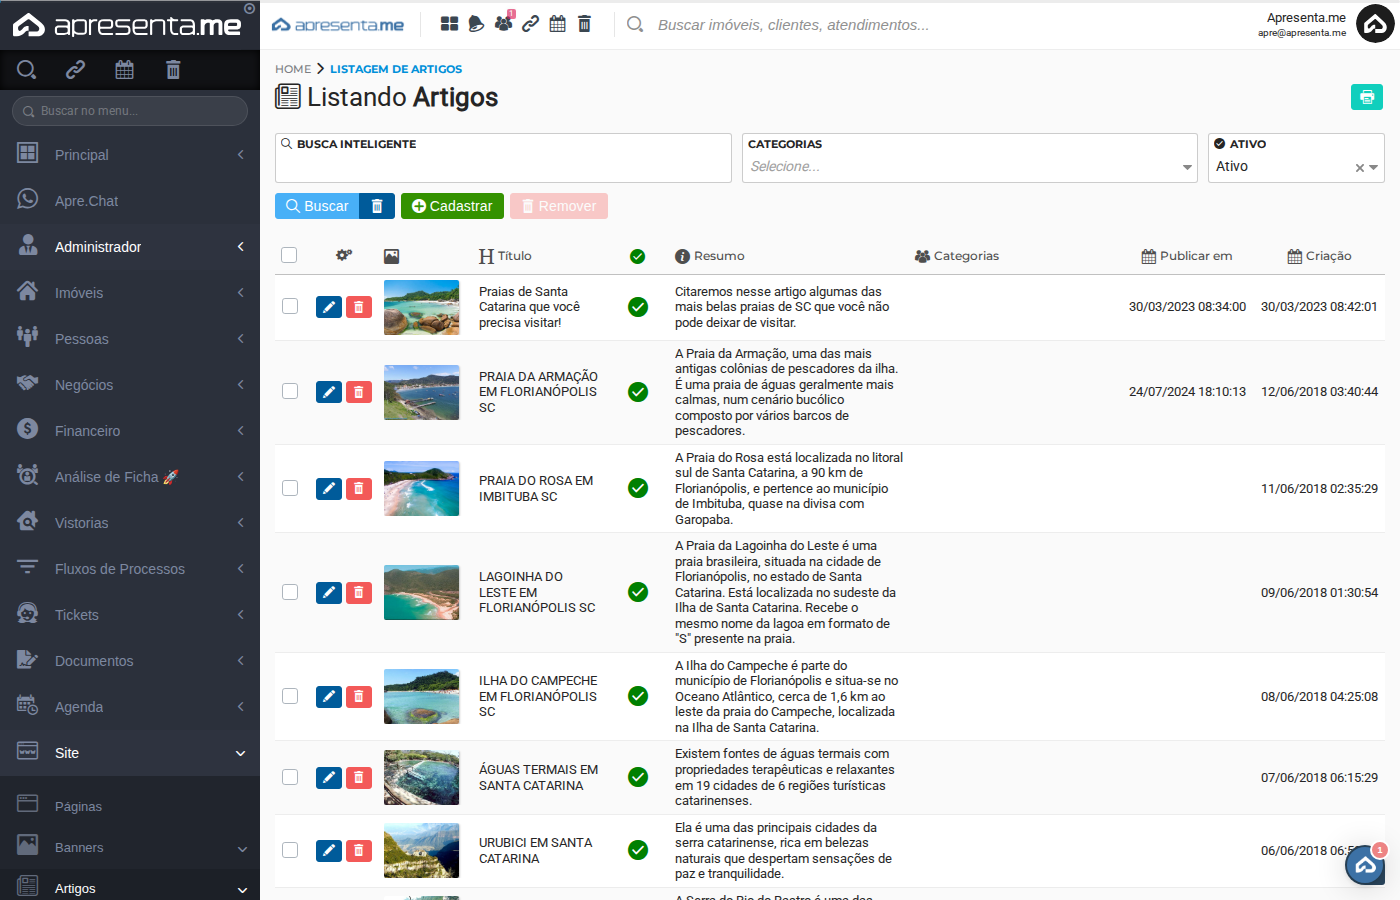Collapse the Site menu section
Viewport: 1400px width, 900px height.
point(129,752)
